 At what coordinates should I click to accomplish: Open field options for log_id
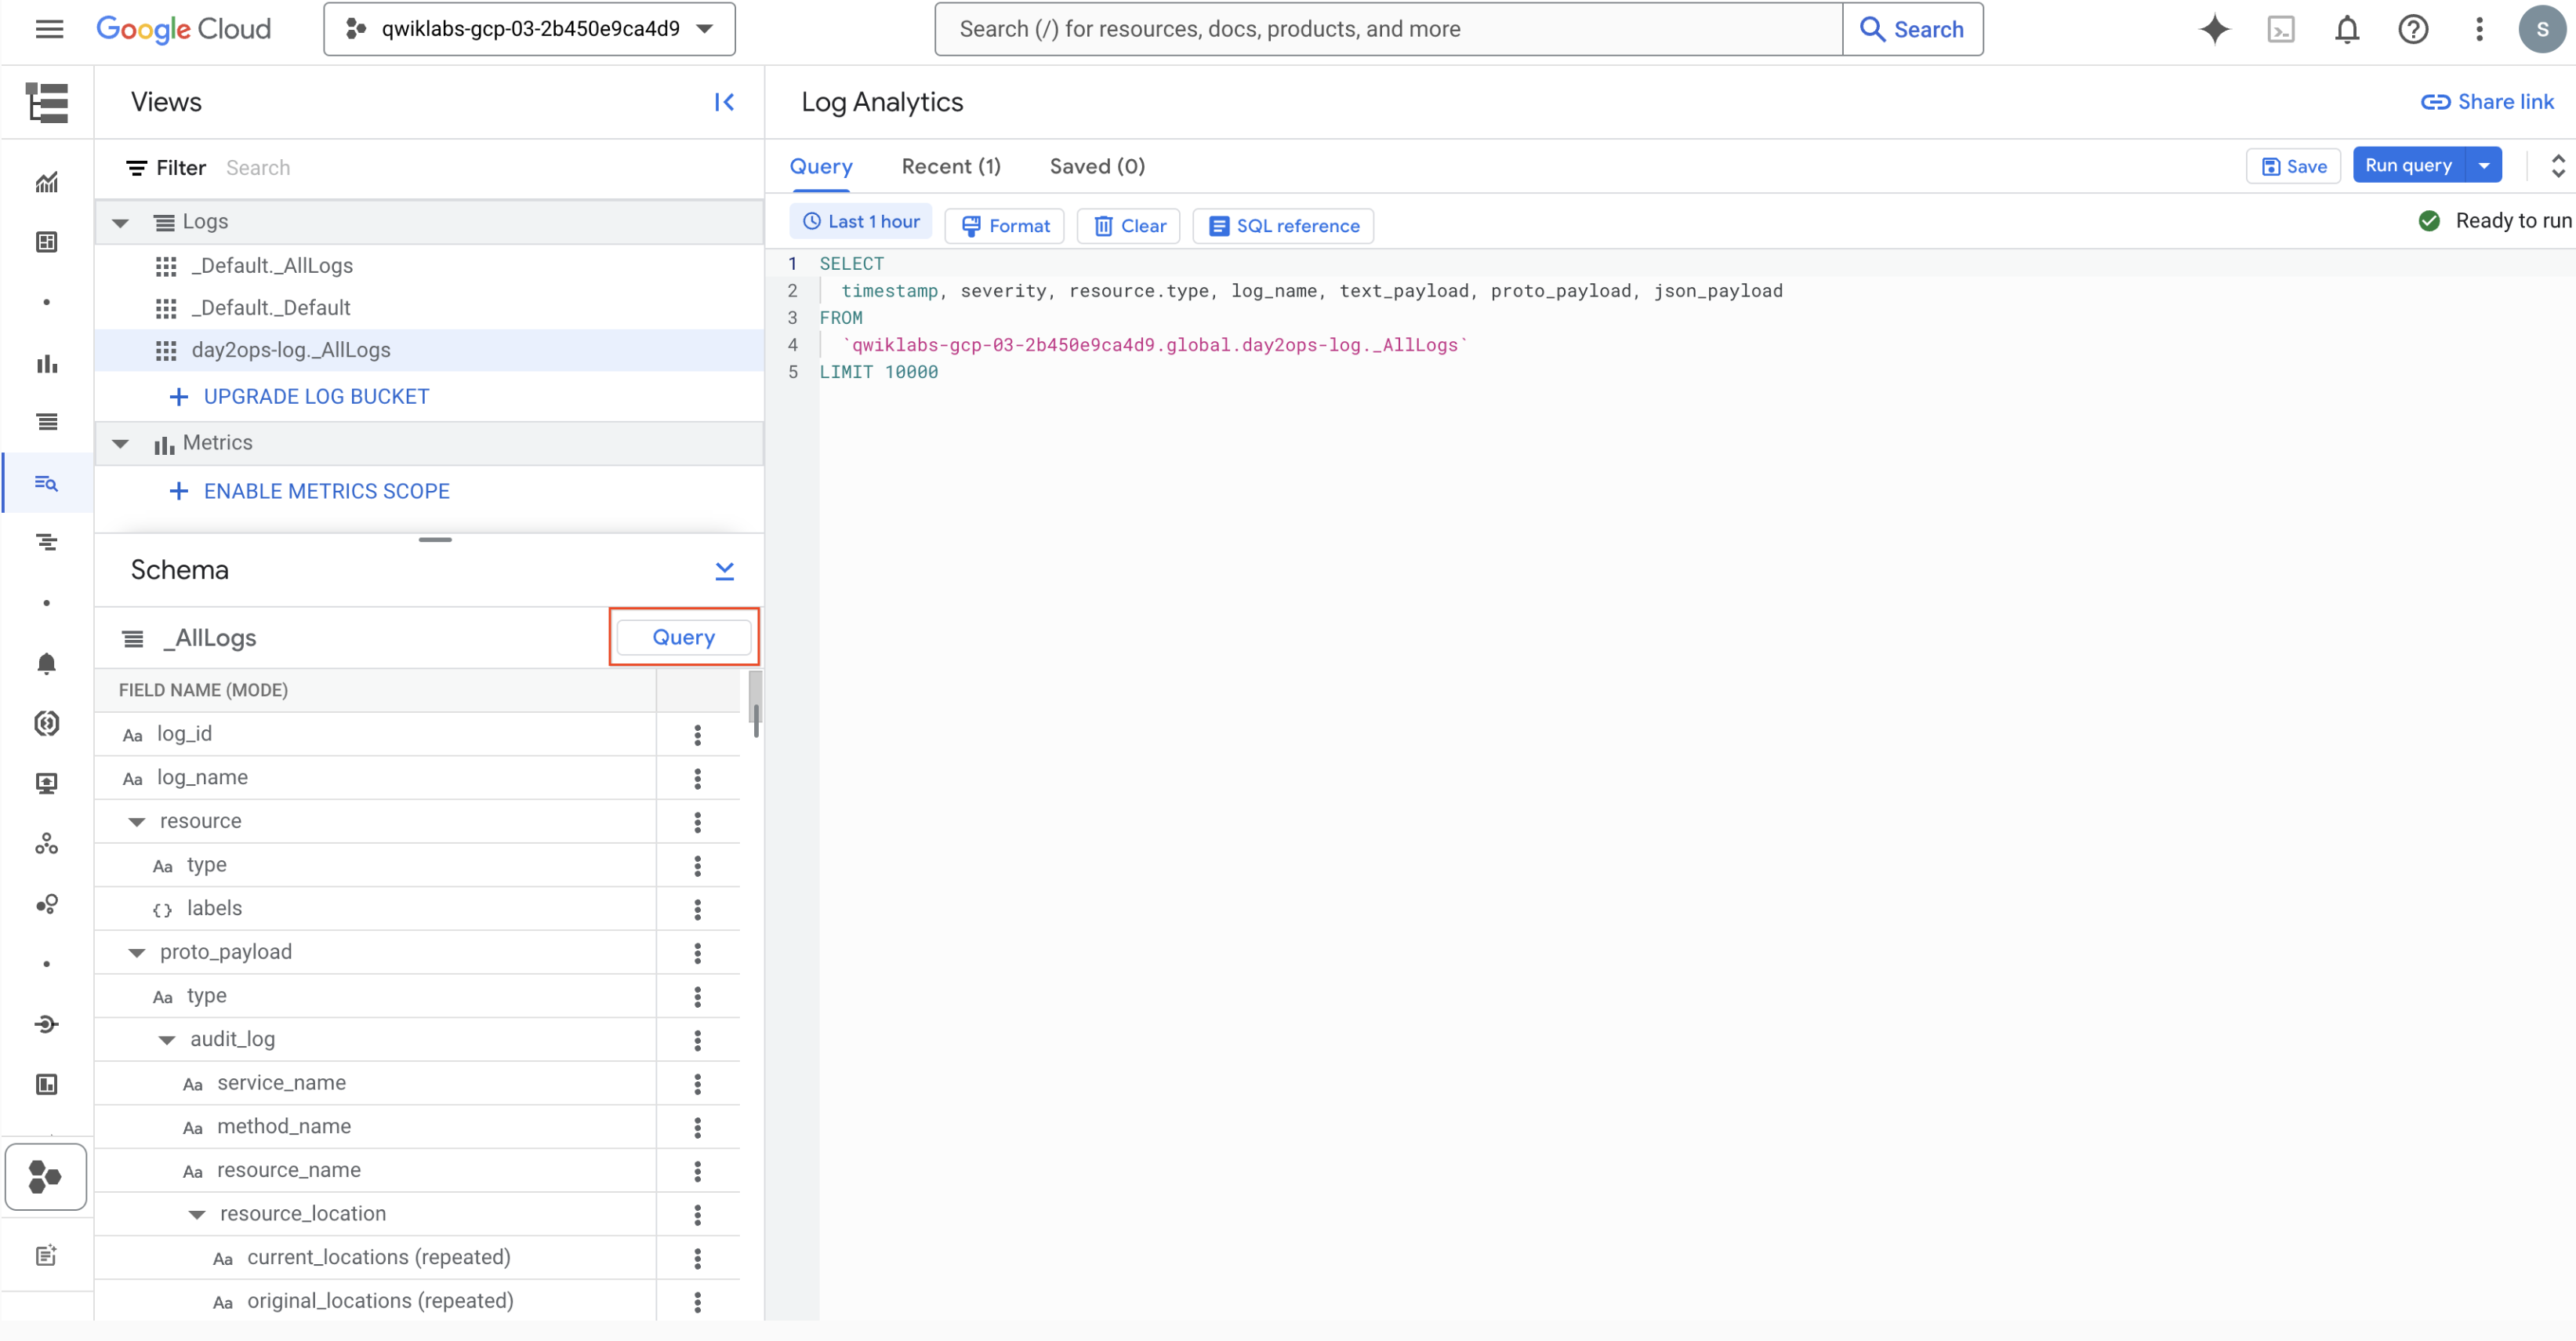(697, 735)
